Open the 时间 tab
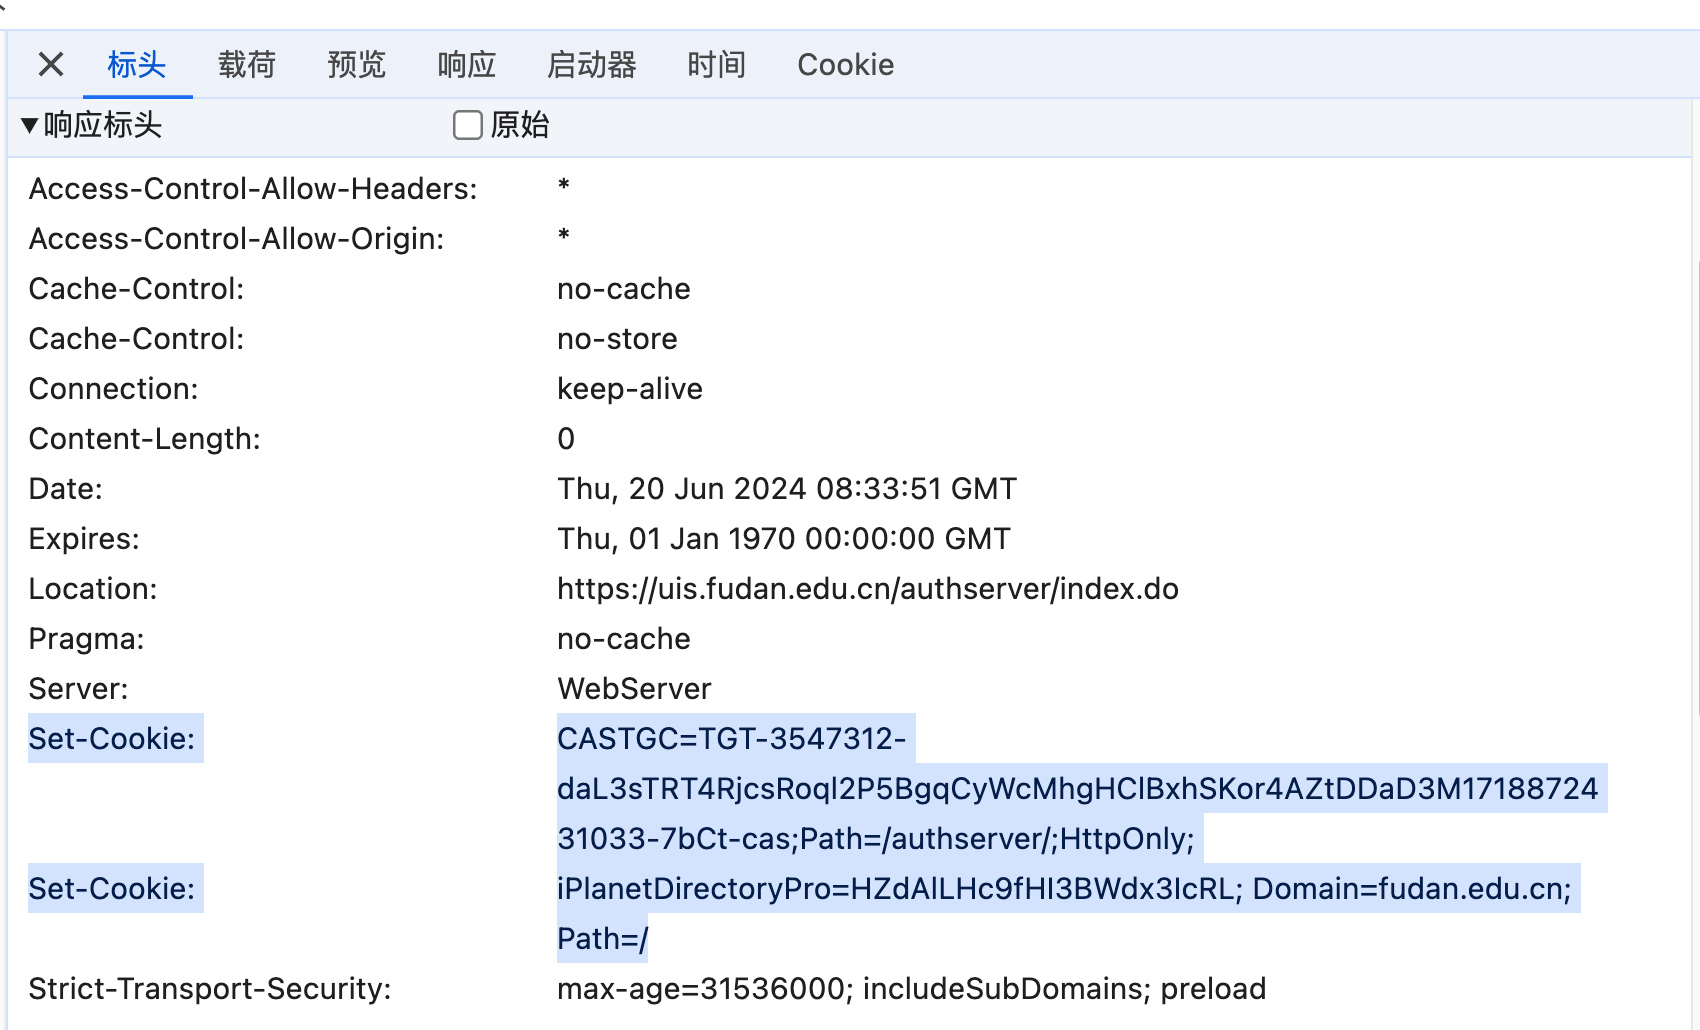 click(x=717, y=65)
